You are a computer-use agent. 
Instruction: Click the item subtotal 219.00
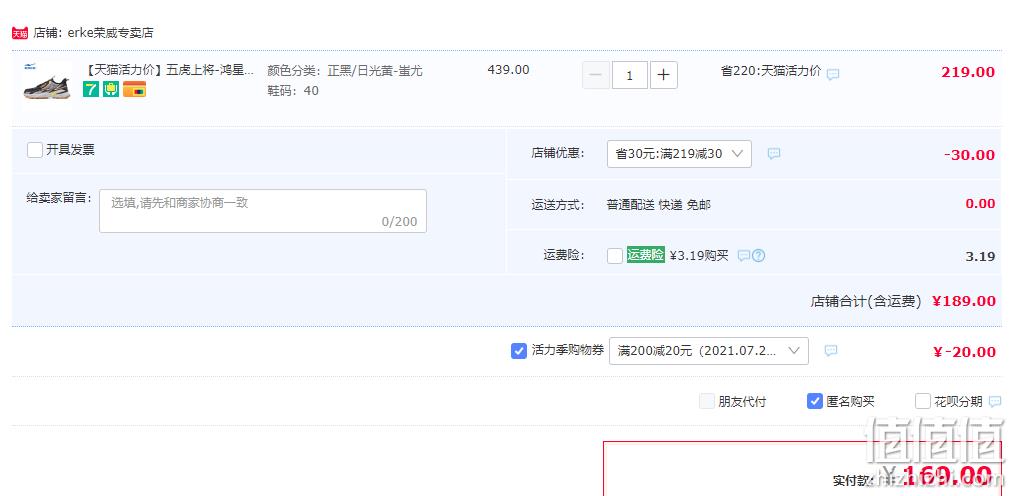tap(968, 72)
